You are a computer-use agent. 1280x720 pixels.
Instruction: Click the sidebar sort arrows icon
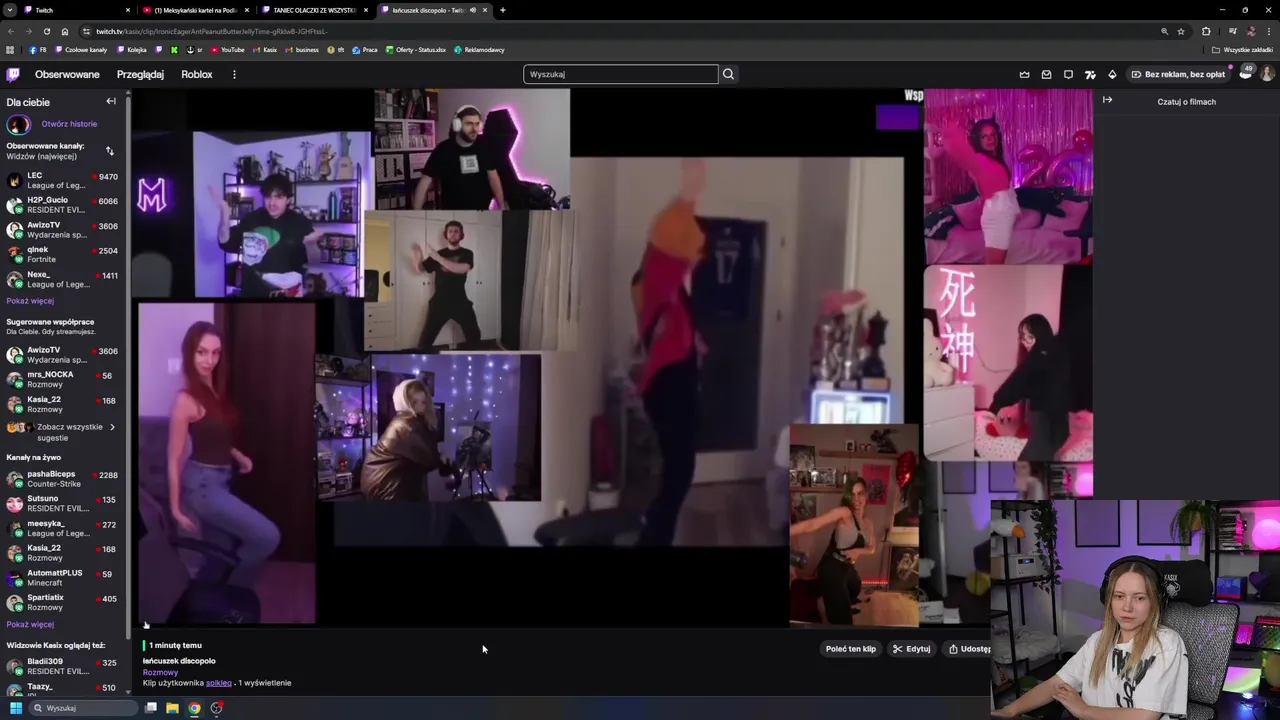[x=110, y=151]
